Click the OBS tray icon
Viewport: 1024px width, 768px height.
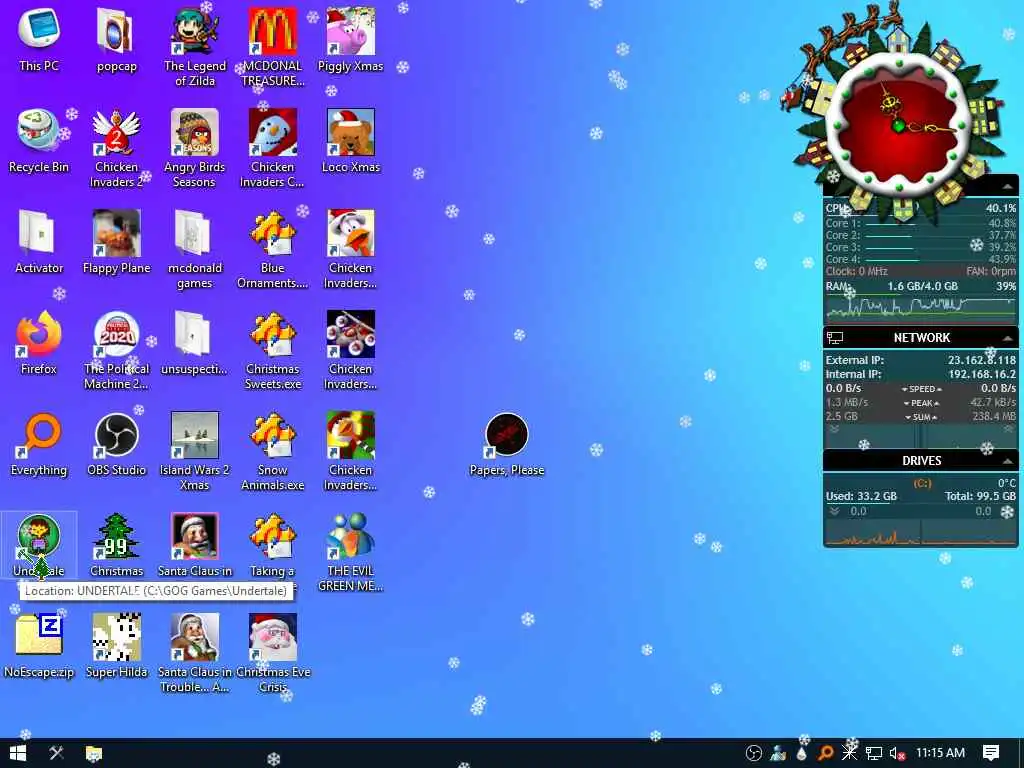[x=754, y=753]
